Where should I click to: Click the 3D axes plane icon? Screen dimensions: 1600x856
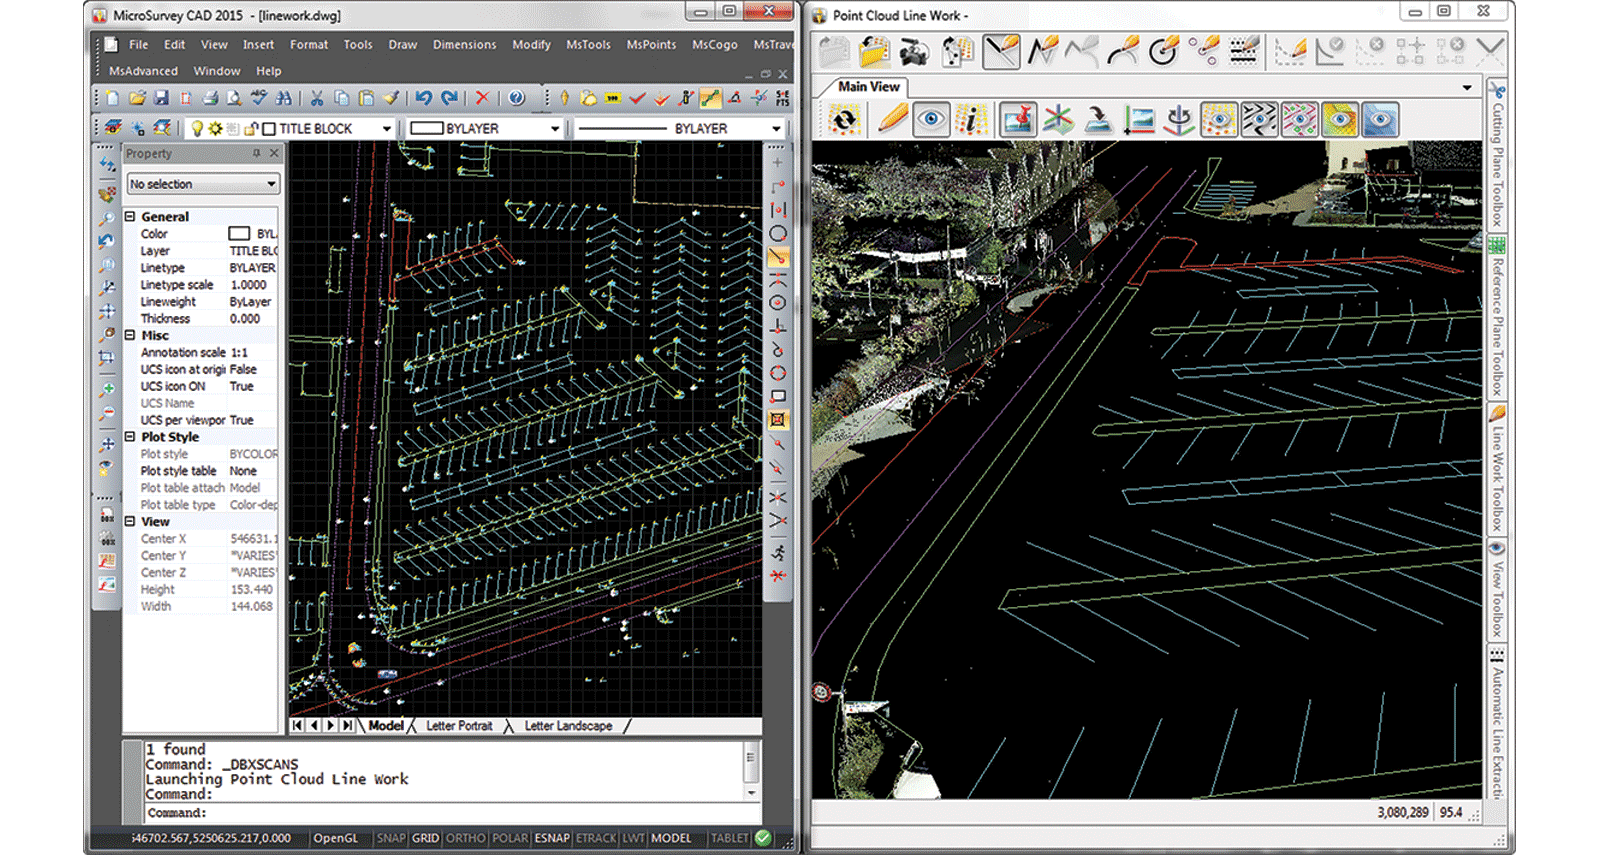tap(1058, 120)
